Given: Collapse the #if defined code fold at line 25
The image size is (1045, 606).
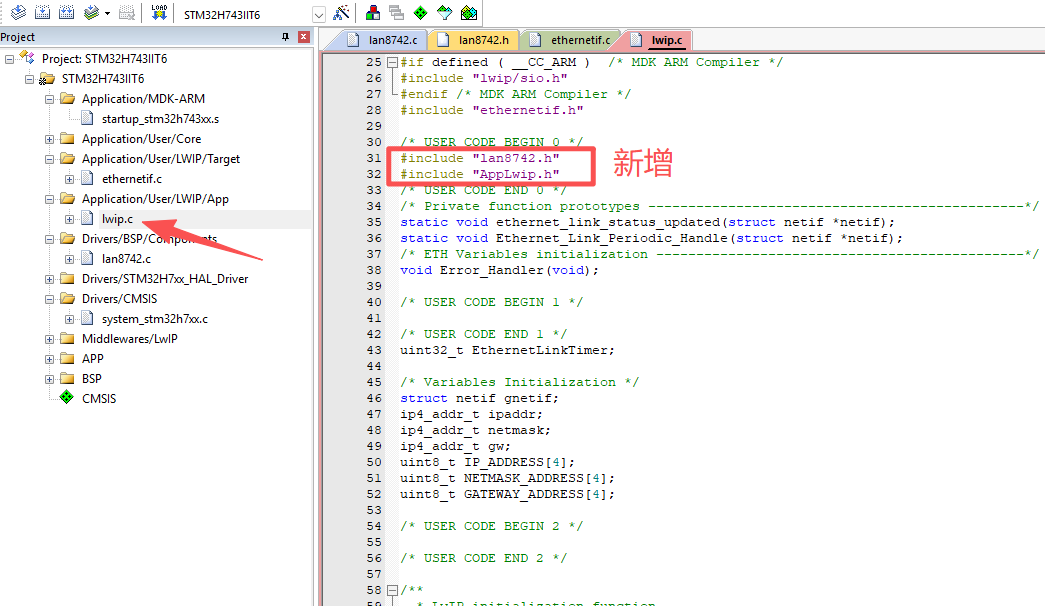Looking at the screenshot, I should point(391,62).
